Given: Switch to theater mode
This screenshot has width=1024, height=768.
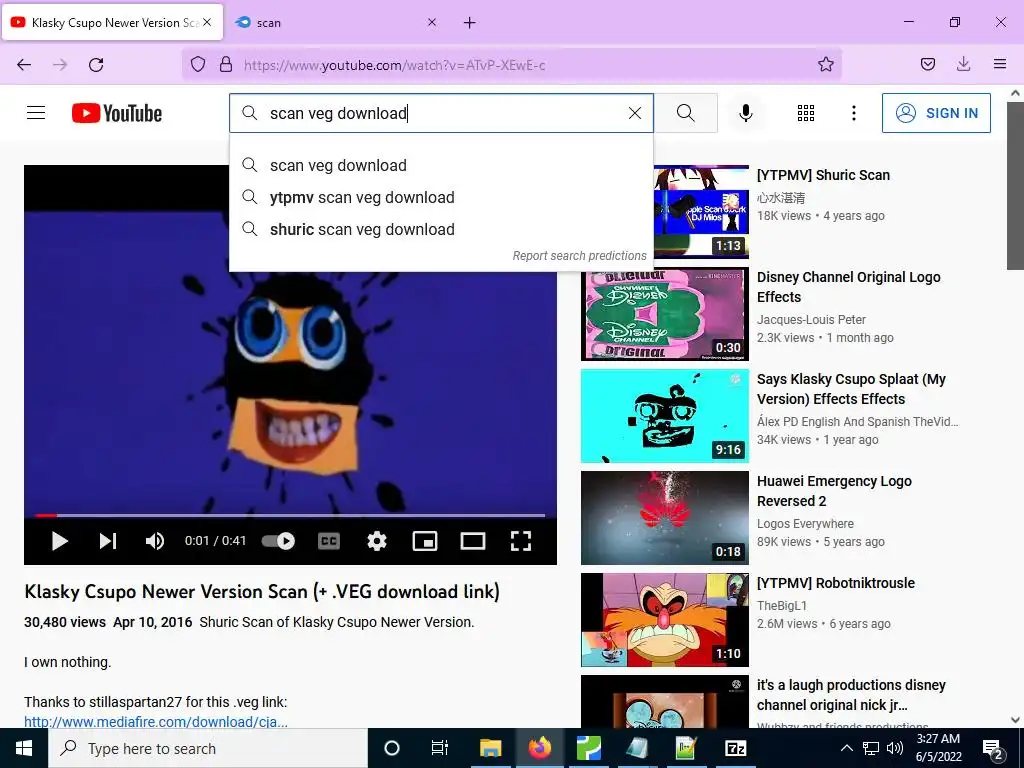Looking at the screenshot, I should pyautogui.click(x=473, y=541).
